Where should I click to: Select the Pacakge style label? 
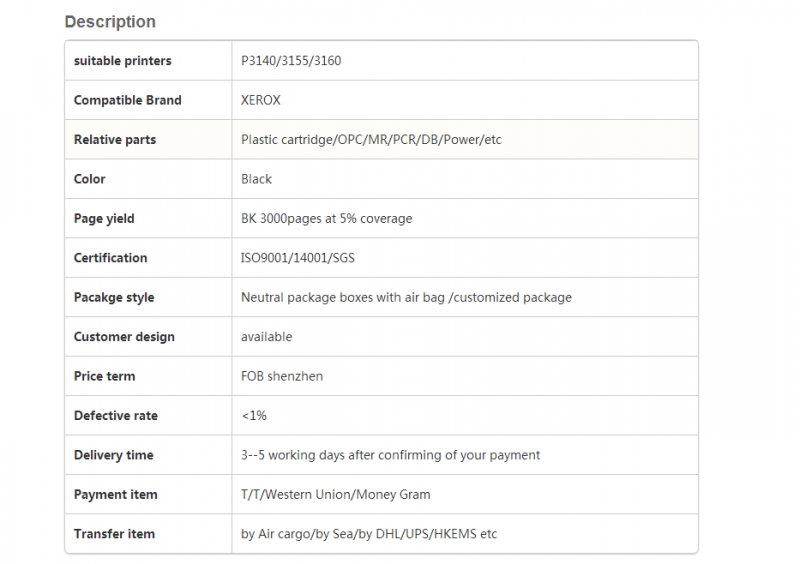pyautogui.click(x=114, y=297)
